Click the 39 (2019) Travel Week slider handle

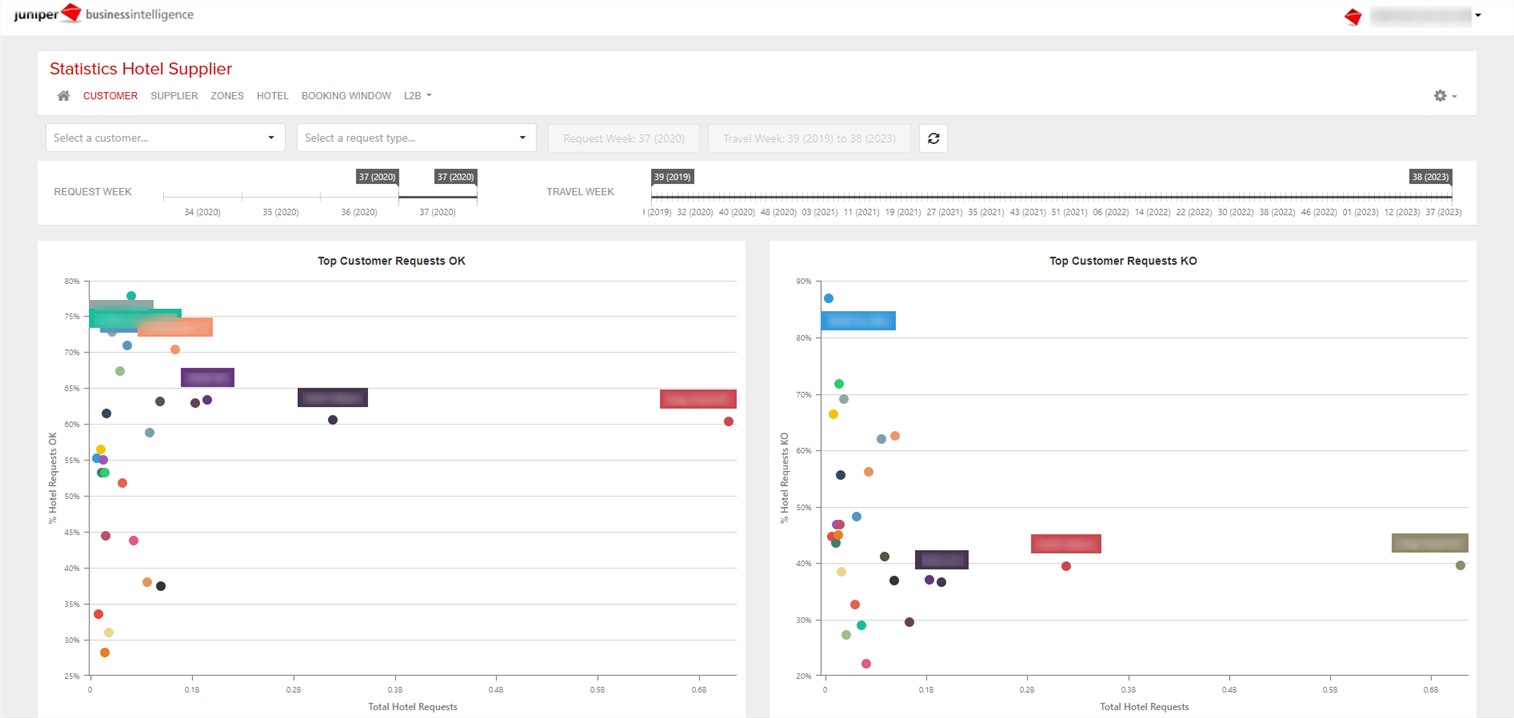670,177
